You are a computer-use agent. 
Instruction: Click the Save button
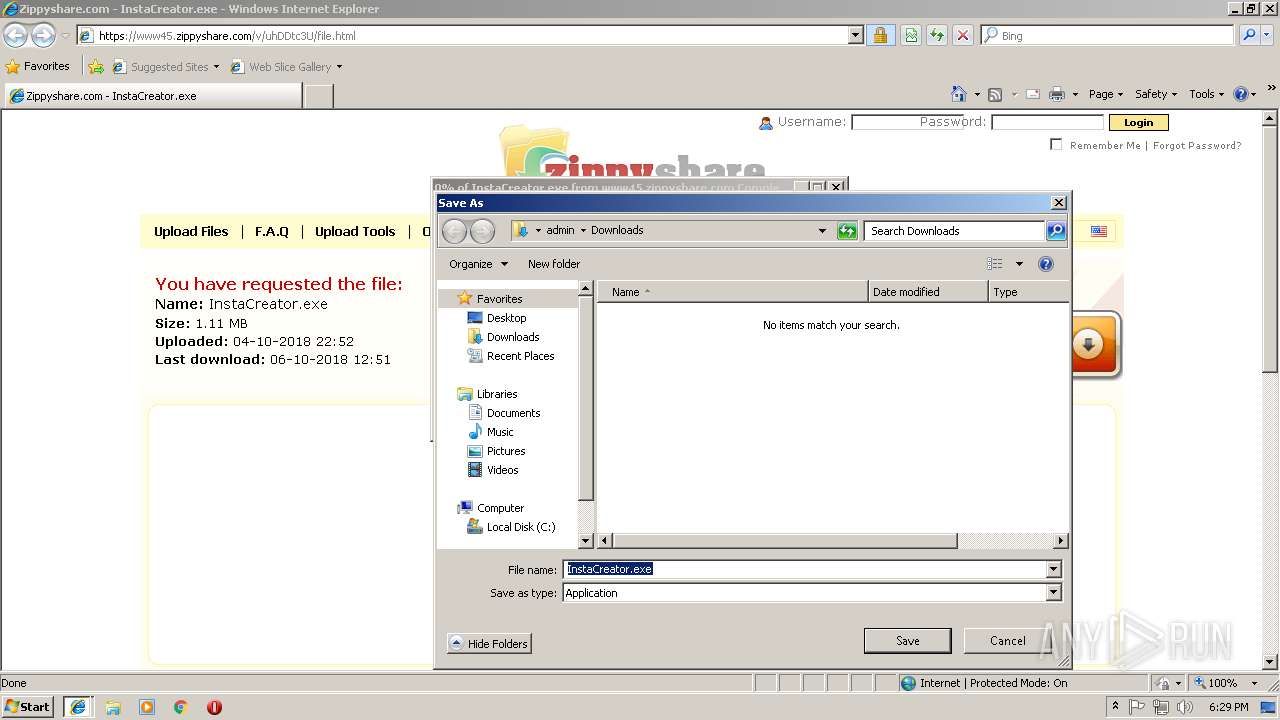coord(907,641)
